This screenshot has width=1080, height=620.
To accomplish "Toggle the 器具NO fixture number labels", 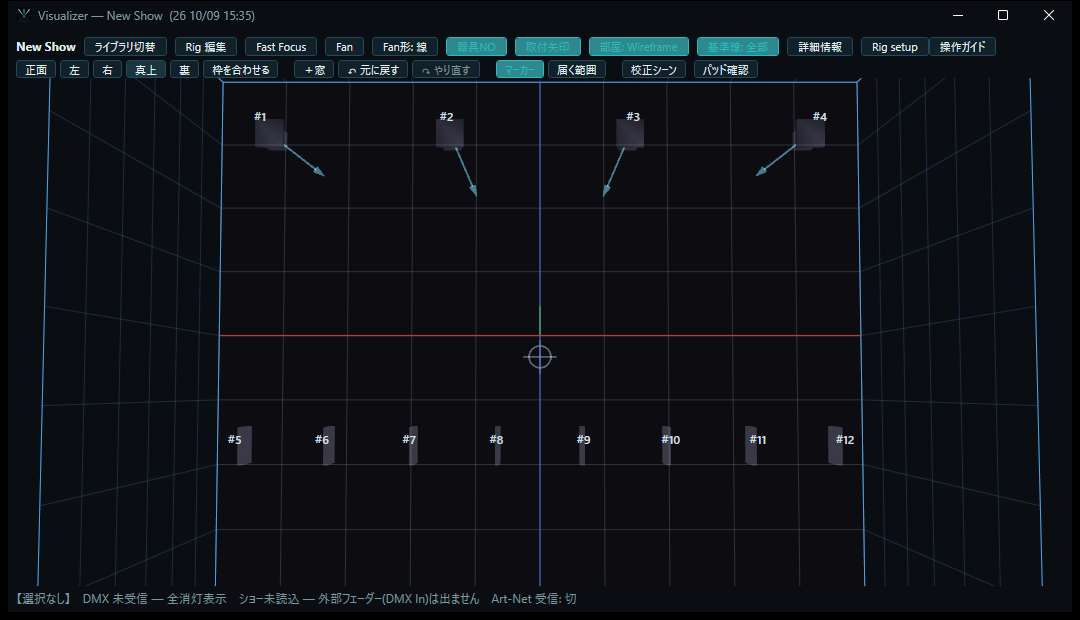I will point(477,47).
